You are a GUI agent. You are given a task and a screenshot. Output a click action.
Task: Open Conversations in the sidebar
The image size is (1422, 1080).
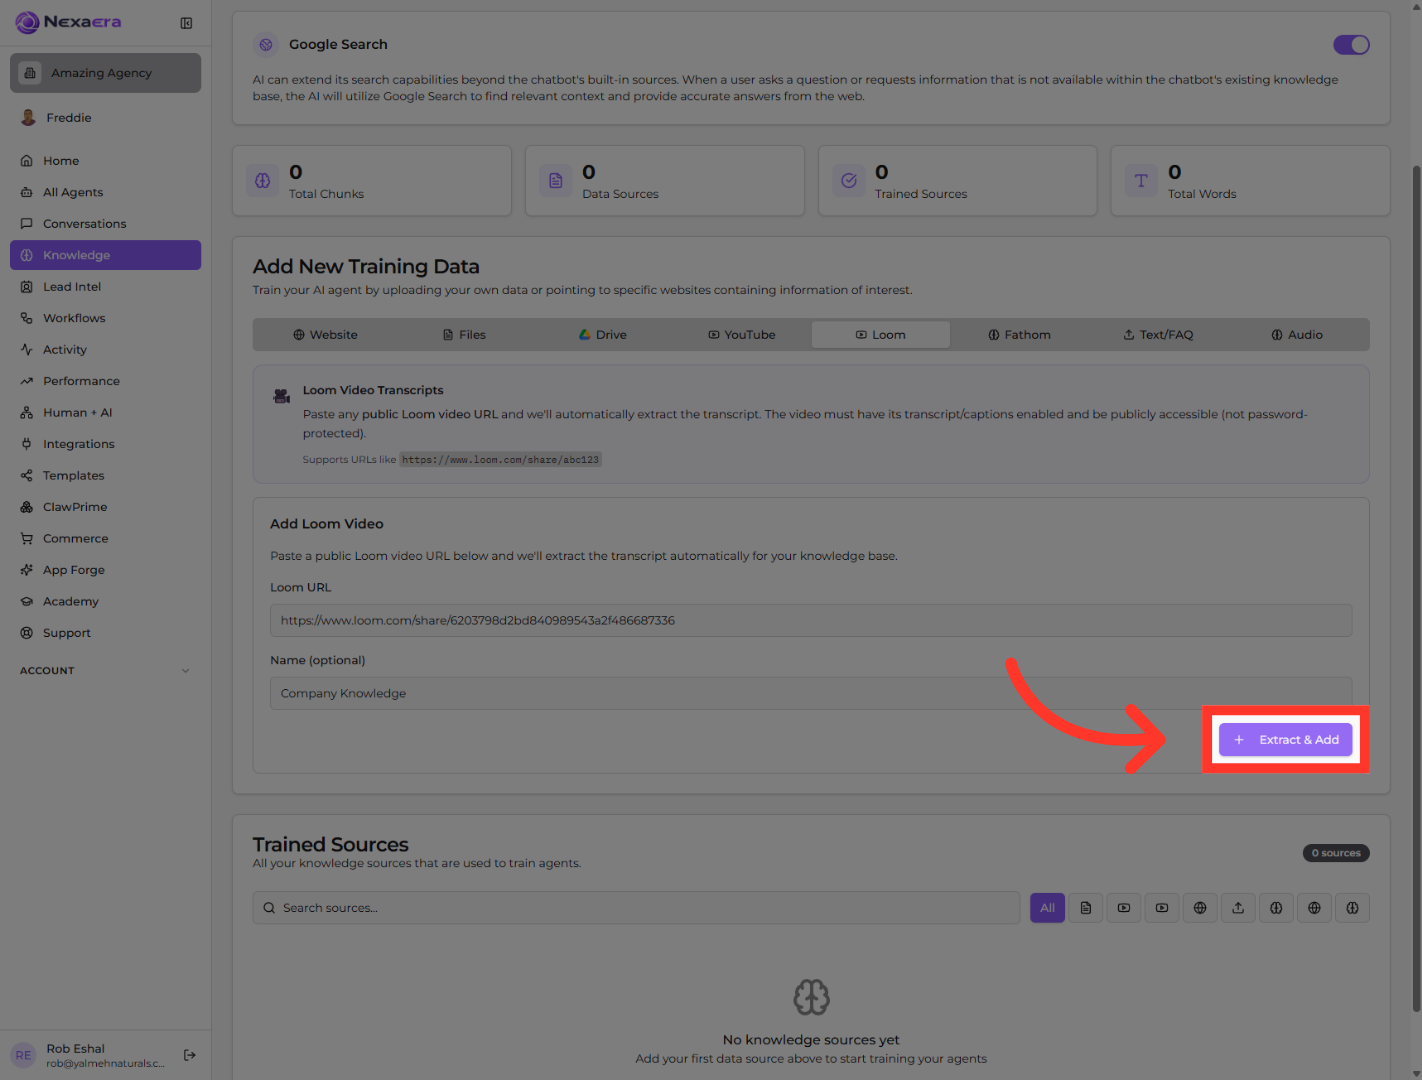[x=106, y=224]
